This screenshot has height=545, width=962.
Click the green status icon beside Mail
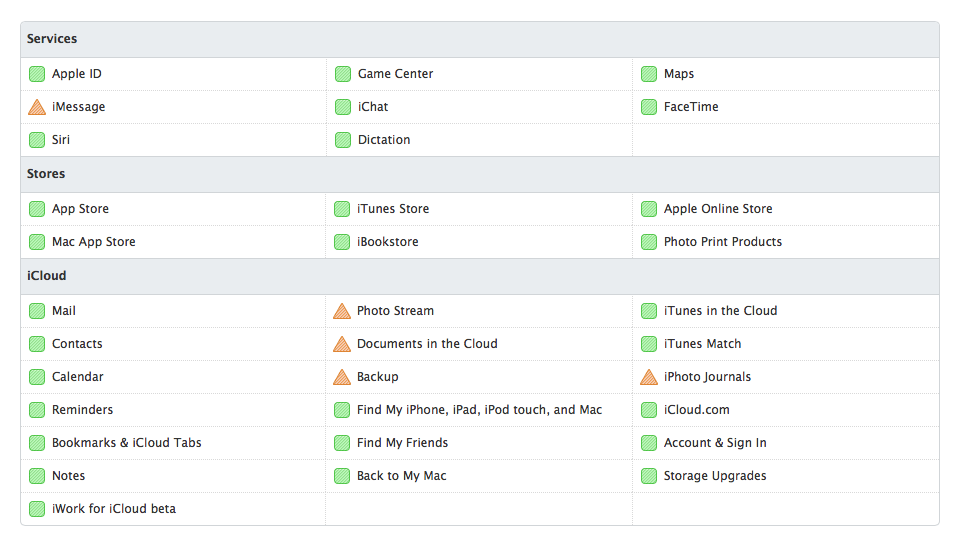point(37,311)
